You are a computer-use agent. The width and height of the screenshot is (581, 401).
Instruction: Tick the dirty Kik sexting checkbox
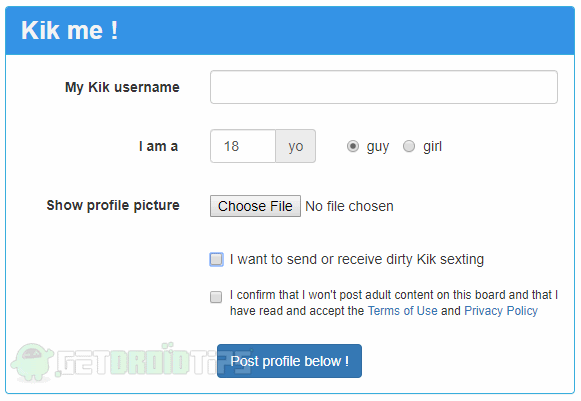pyautogui.click(x=216, y=259)
